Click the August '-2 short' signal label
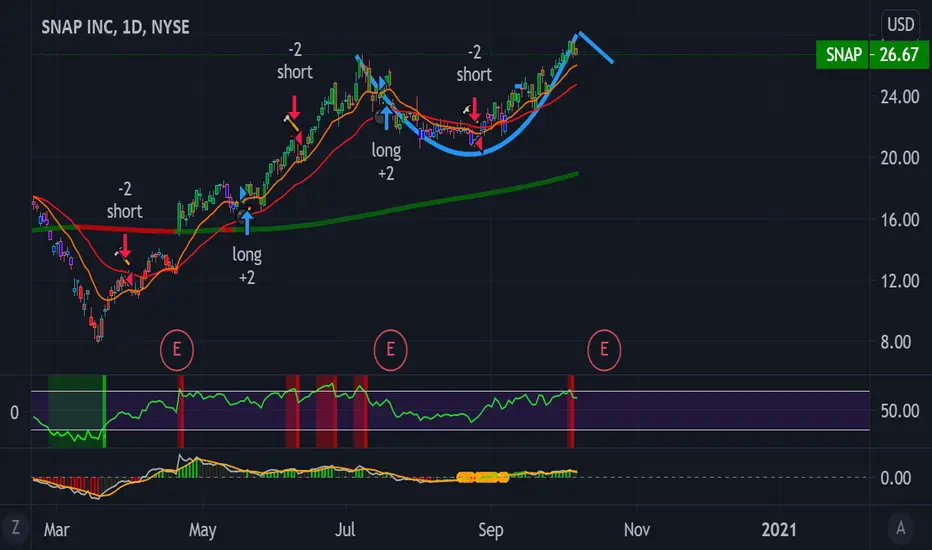The width and height of the screenshot is (932, 550). 474,64
